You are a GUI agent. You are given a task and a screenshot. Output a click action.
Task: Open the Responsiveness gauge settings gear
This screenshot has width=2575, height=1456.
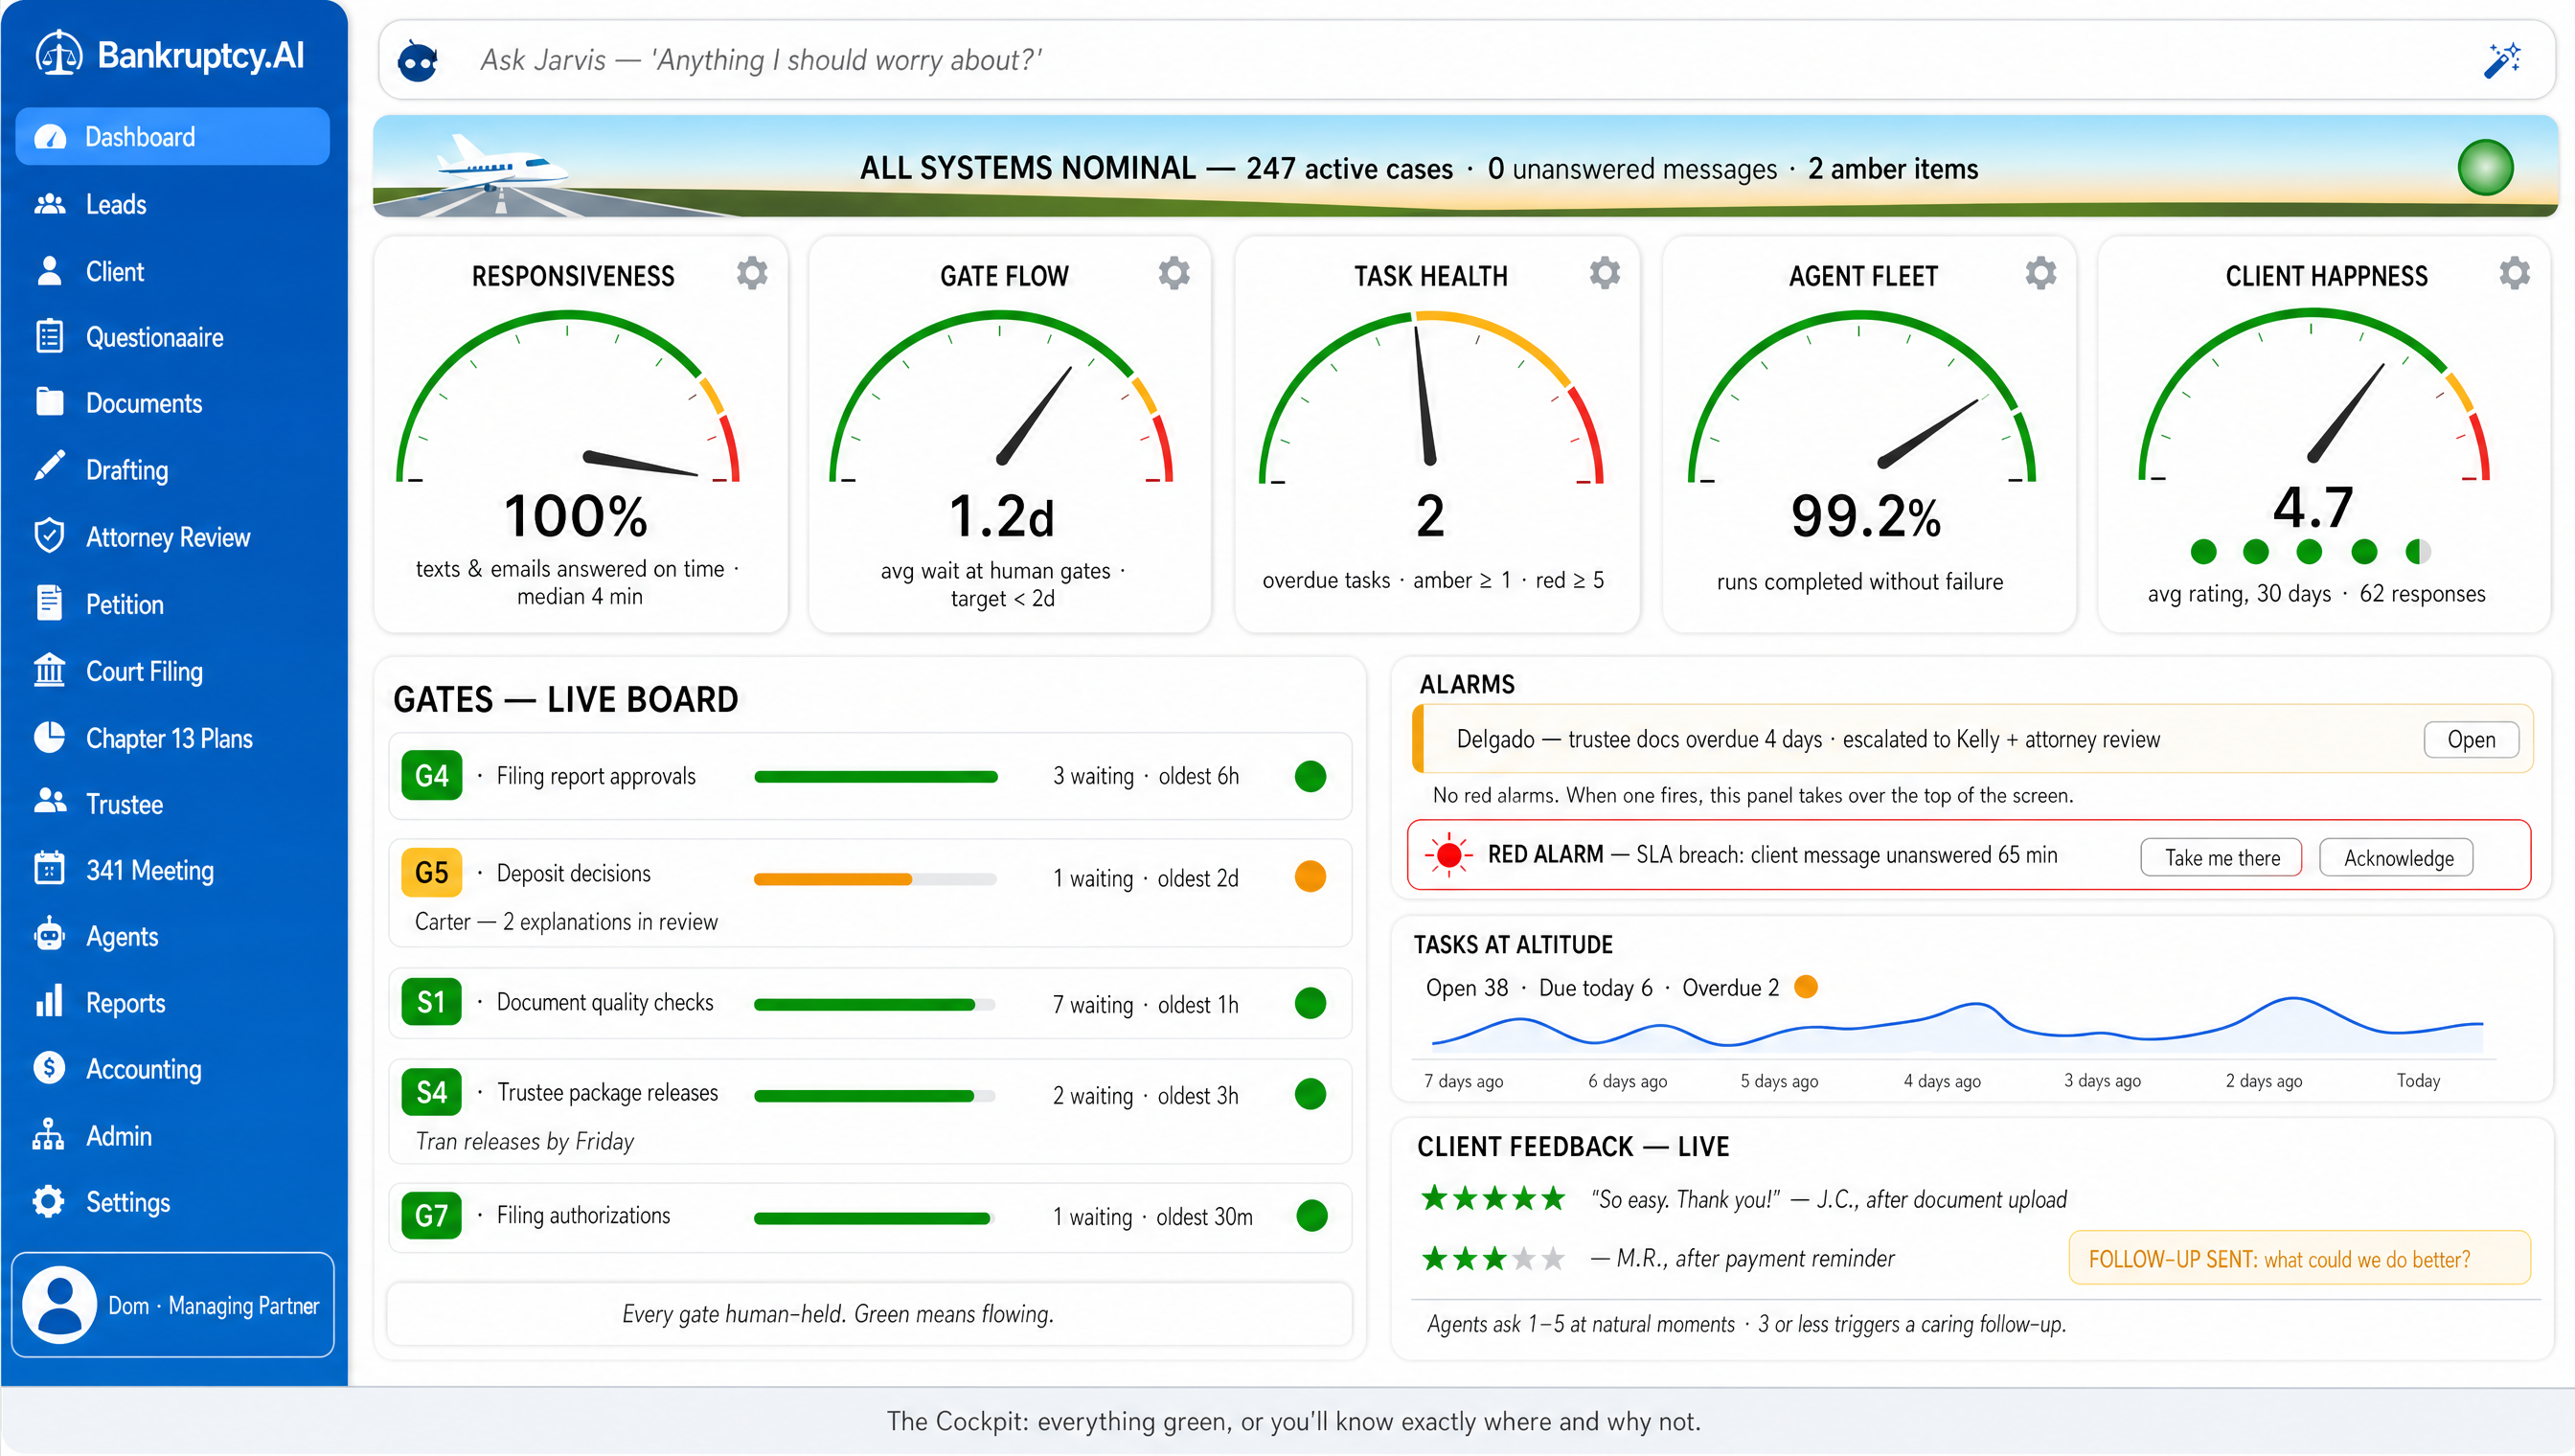pyautogui.click(x=752, y=273)
